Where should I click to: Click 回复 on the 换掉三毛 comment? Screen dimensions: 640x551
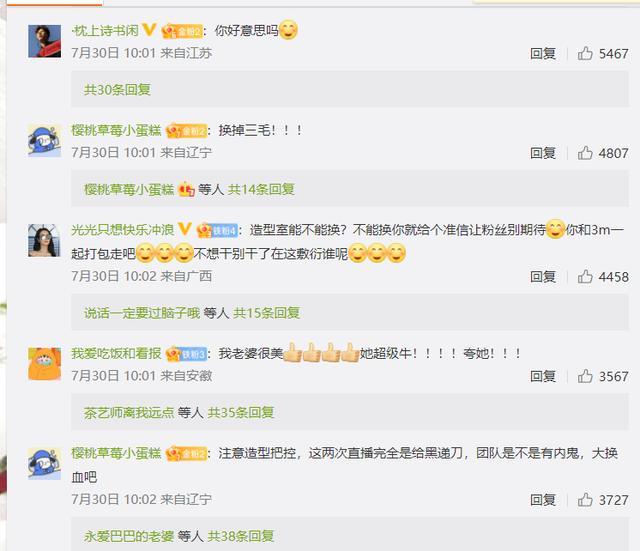[x=543, y=153]
